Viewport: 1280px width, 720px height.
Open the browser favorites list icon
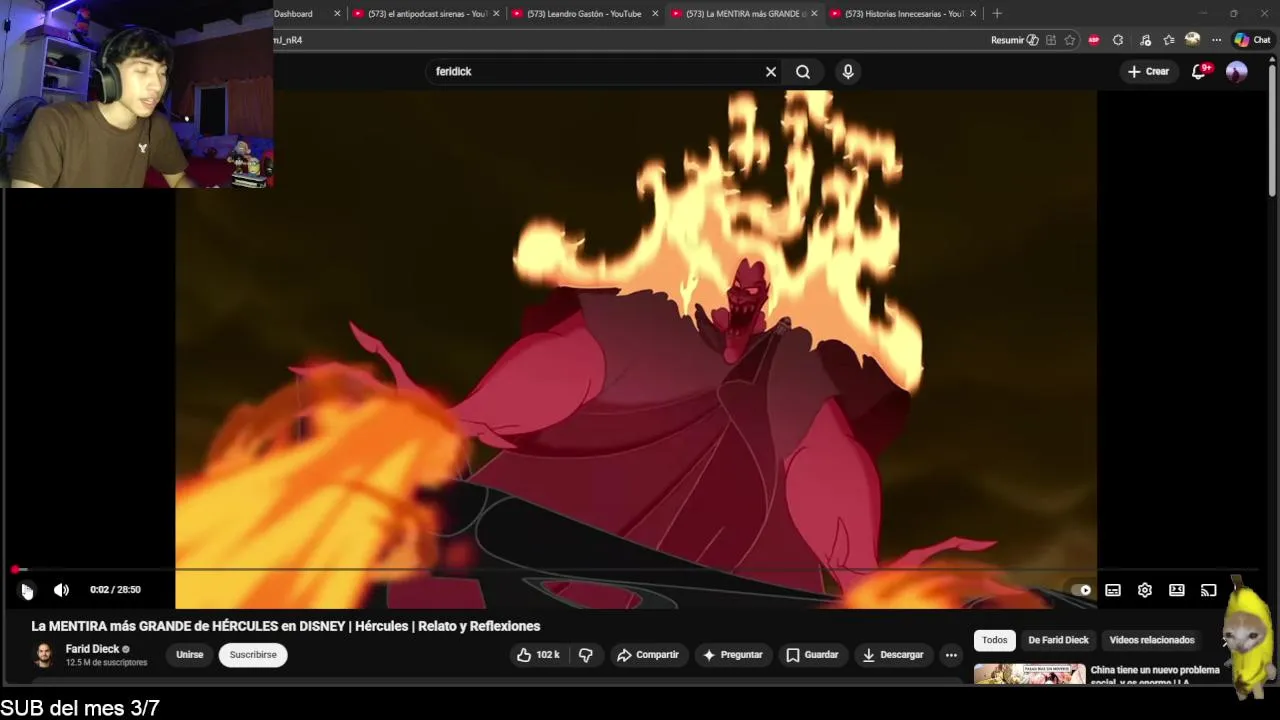tap(1169, 40)
